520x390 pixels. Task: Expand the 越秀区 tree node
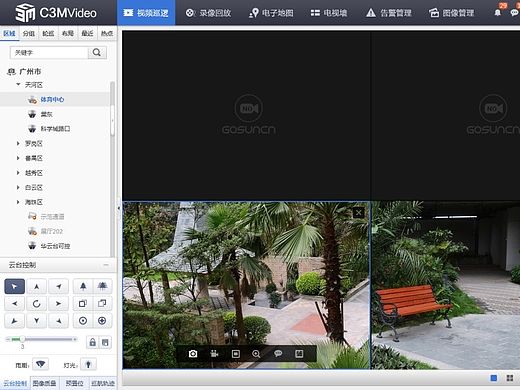click(x=18, y=173)
